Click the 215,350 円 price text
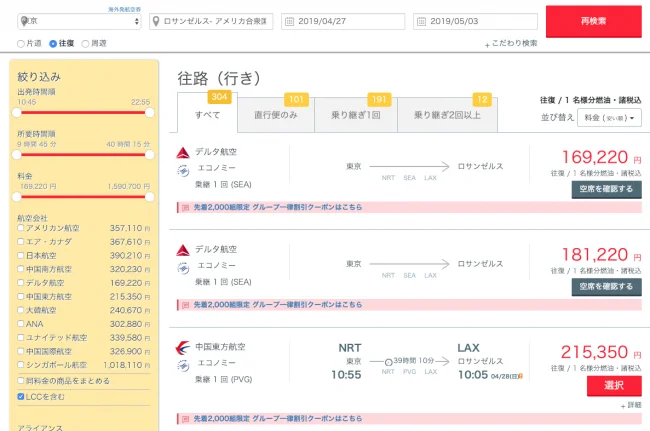Screen dimensions: 650x431 [601, 353]
